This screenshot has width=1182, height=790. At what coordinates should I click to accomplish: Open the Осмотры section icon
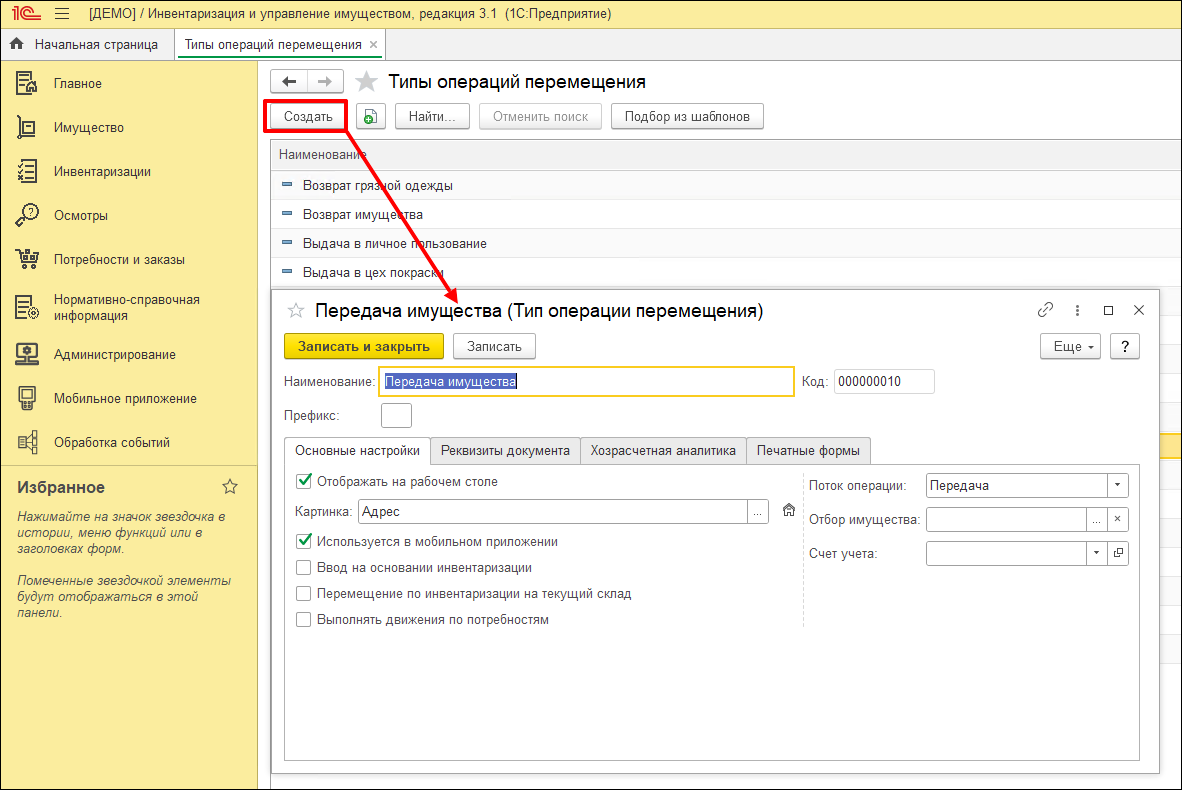(26, 216)
